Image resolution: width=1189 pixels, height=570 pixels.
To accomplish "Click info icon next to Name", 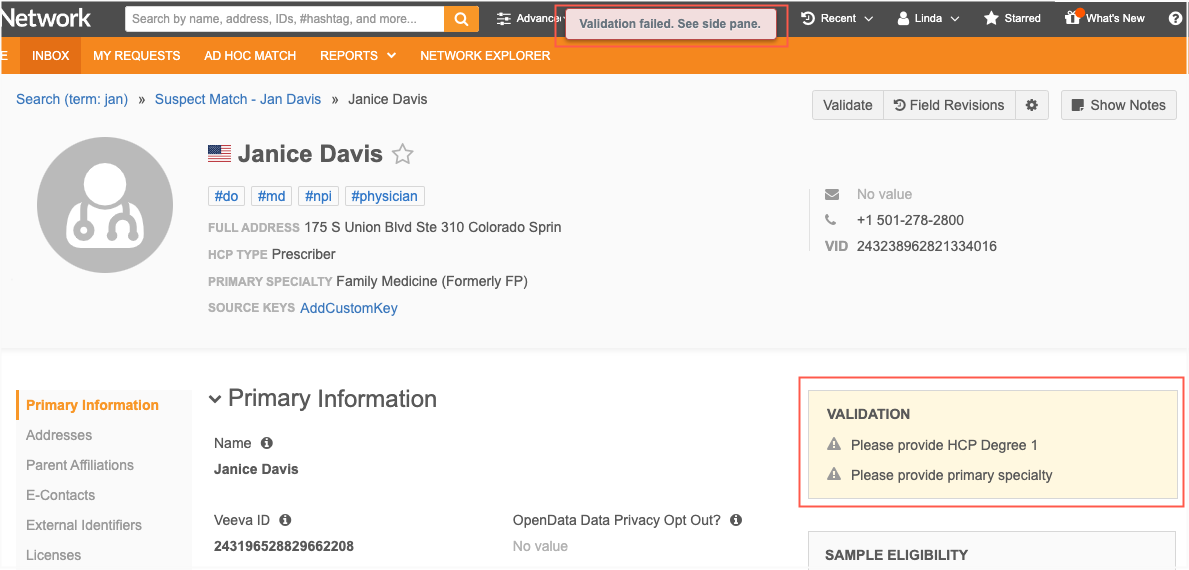I will pyautogui.click(x=267, y=443).
